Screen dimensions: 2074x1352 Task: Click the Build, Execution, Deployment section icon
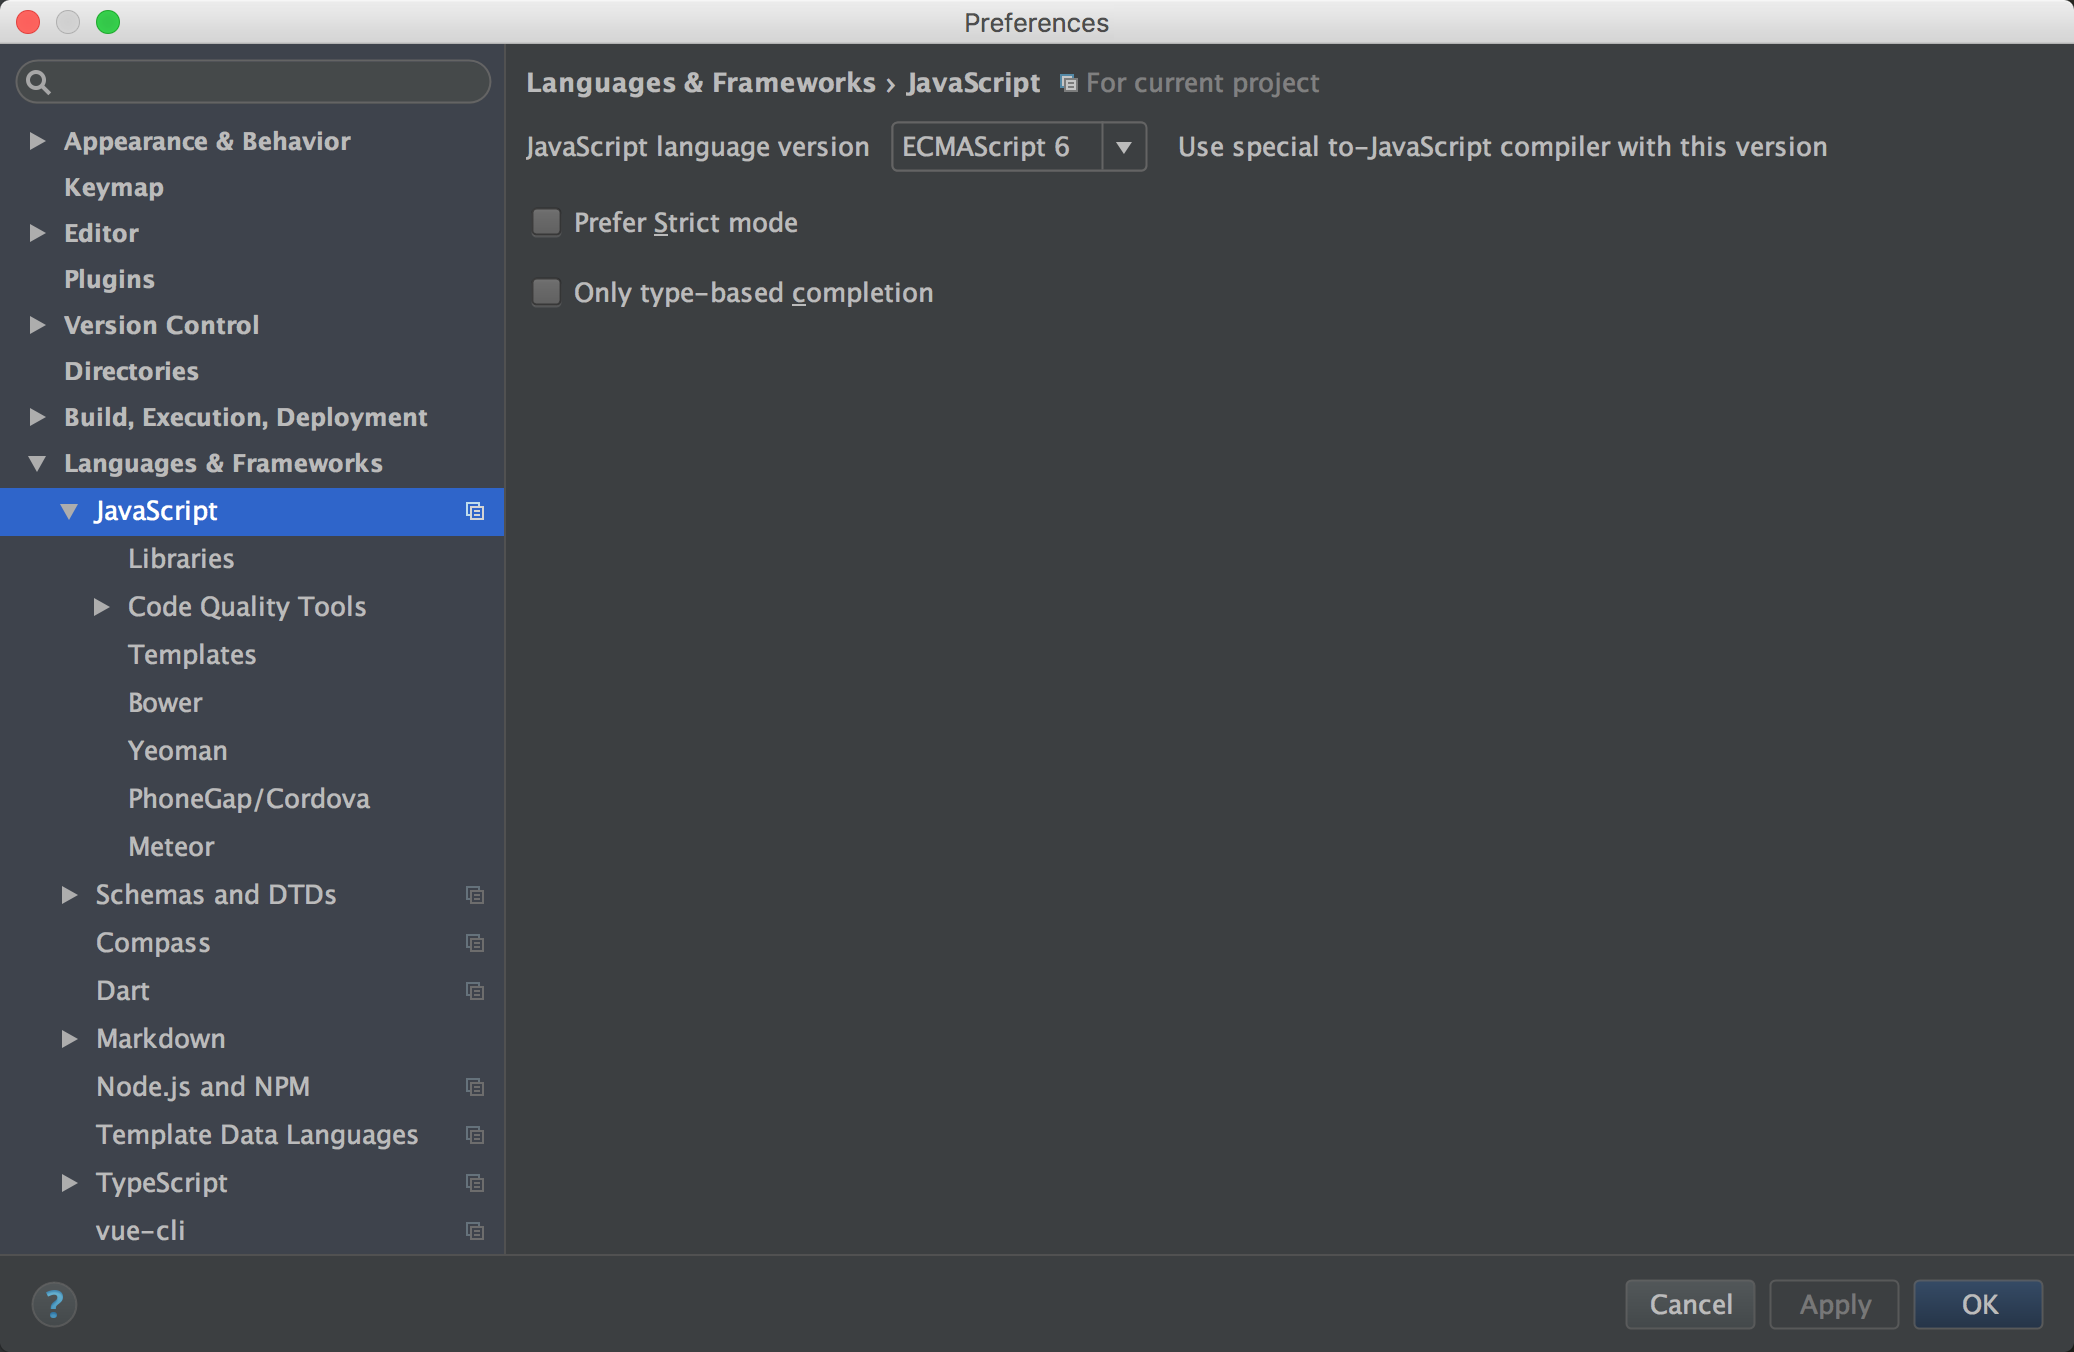pos(38,416)
